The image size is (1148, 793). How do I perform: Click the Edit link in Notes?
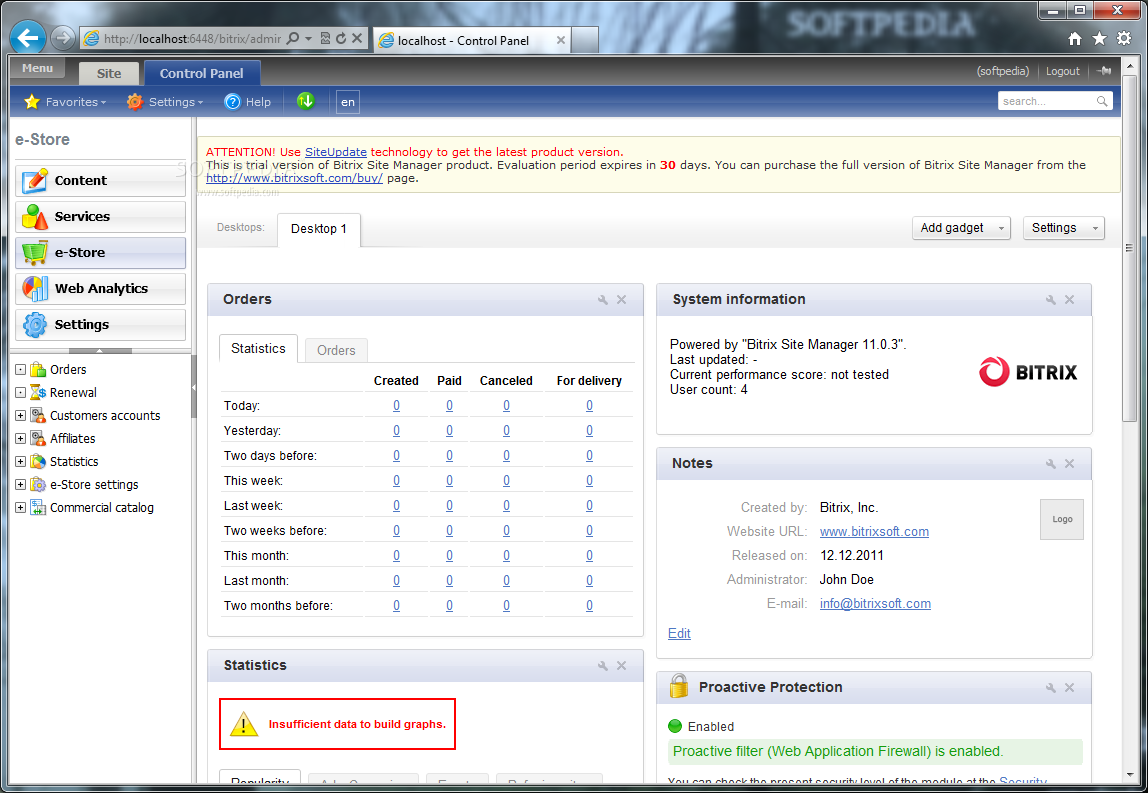click(x=679, y=633)
